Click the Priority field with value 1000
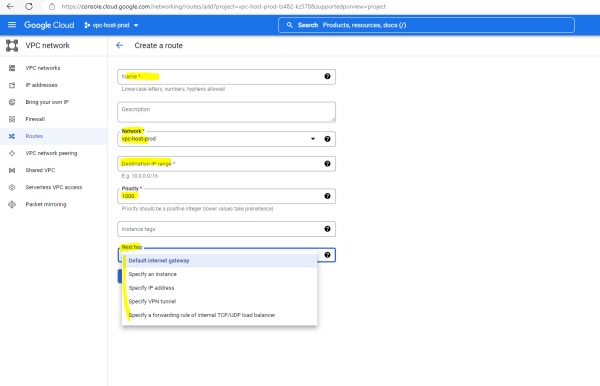The height and width of the screenshot is (386, 600). pyautogui.click(x=227, y=196)
